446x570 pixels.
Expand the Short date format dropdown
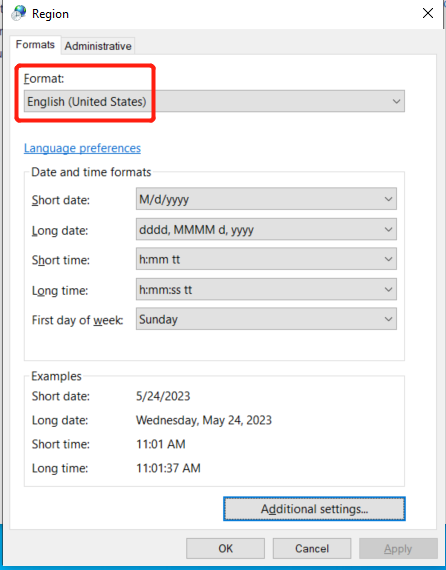(266, 199)
